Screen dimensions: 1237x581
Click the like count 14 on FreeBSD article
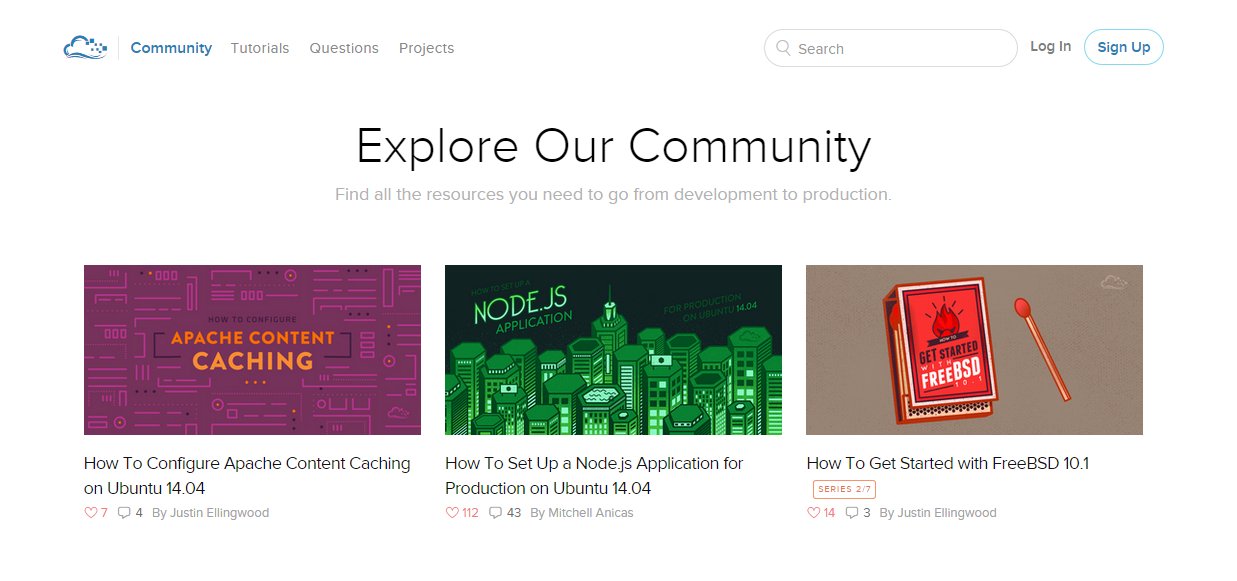829,513
